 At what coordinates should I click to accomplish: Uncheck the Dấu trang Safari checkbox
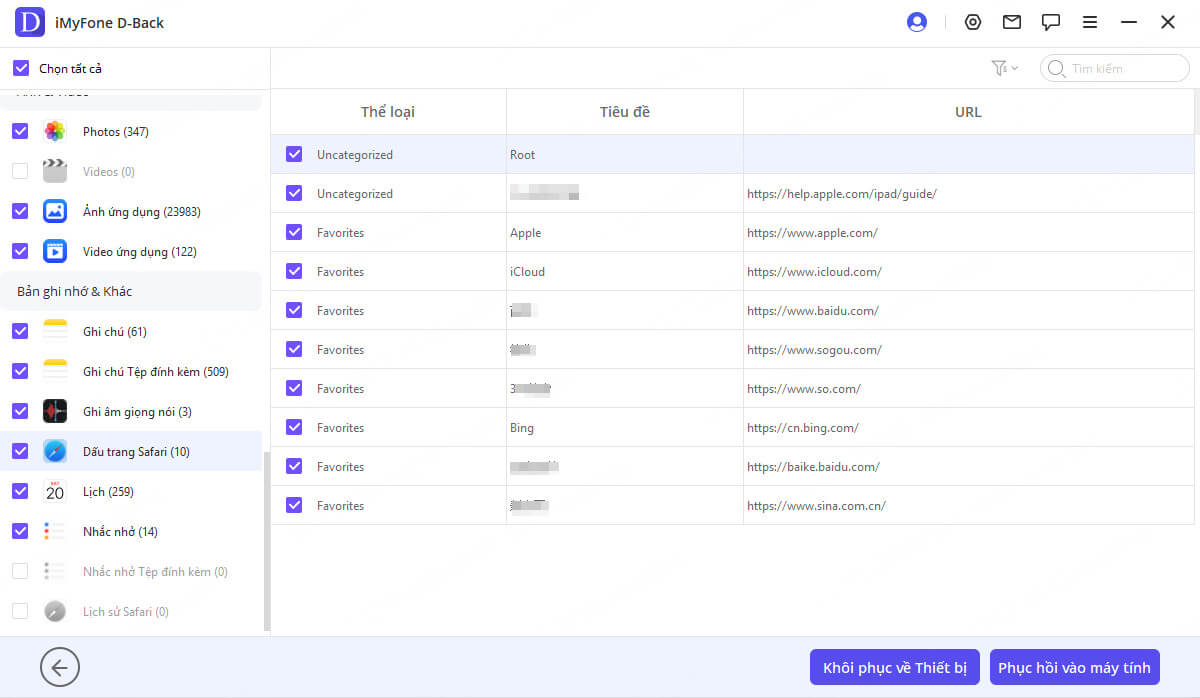[20, 451]
